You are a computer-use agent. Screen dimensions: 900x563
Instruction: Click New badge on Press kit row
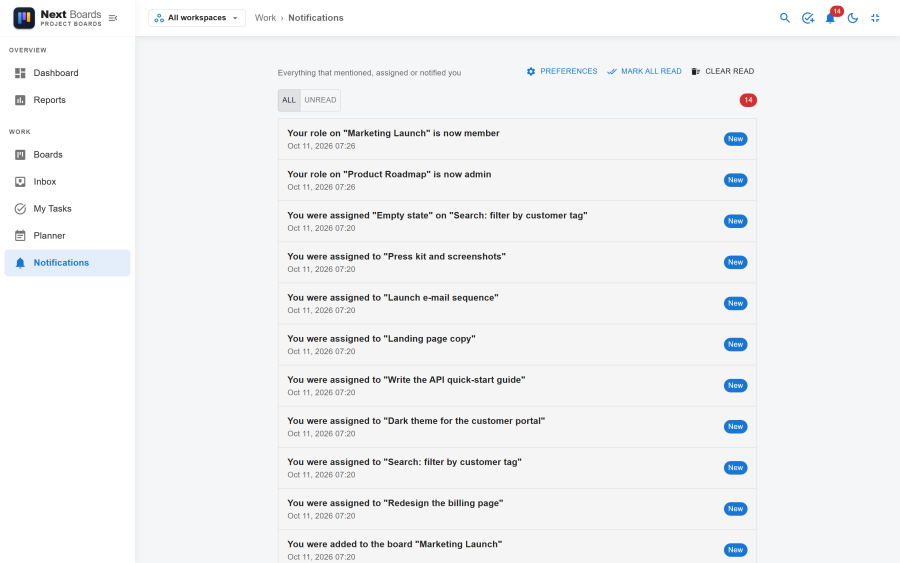click(735, 262)
